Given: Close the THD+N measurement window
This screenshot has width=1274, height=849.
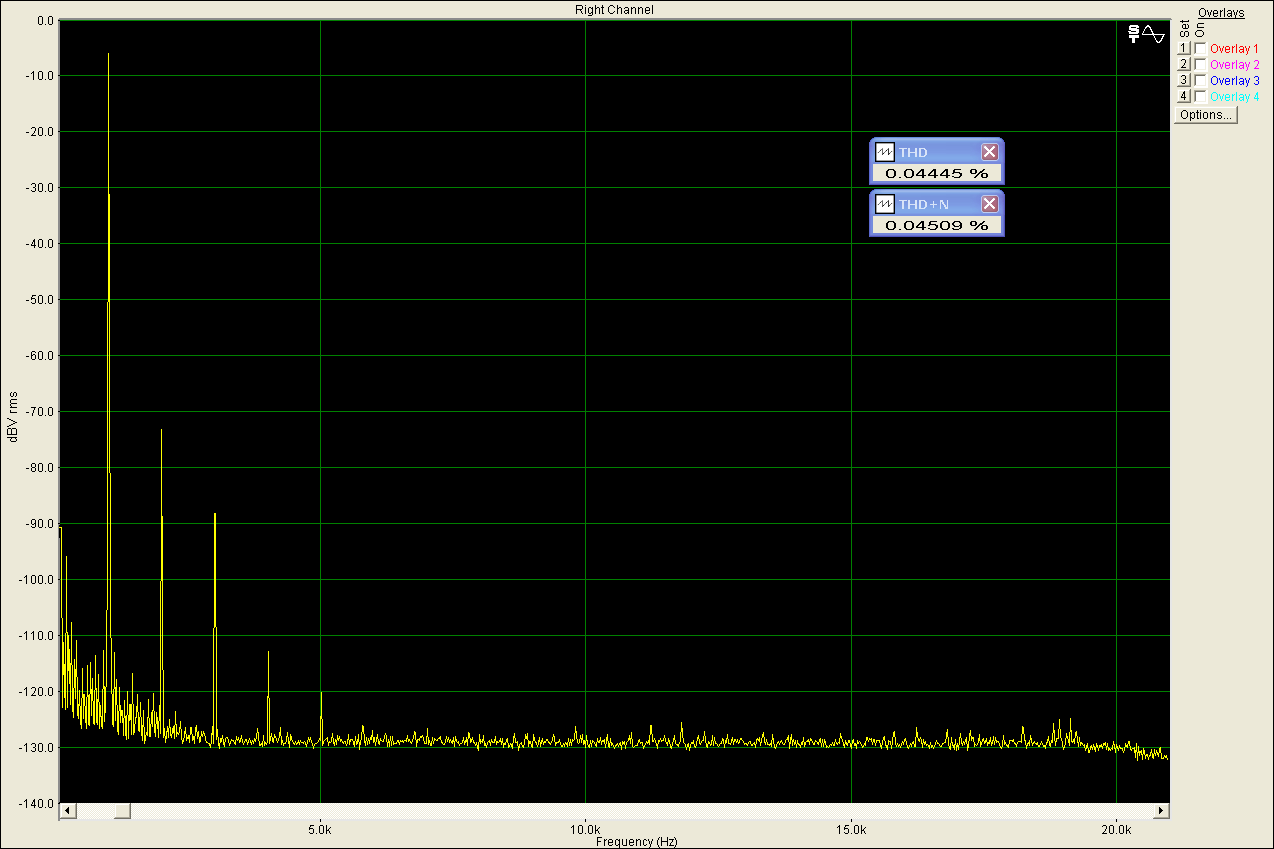Looking at the screenshot, I should pyautogui.click(x=989, y=204).
